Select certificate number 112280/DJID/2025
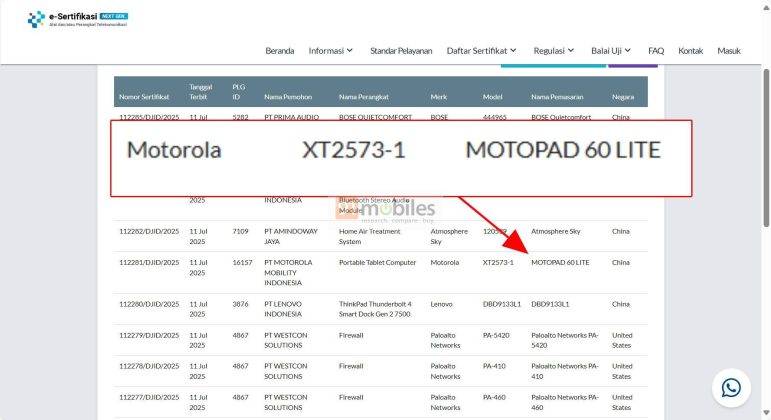This screenshot has width=771, height=420. coord(149,304)
